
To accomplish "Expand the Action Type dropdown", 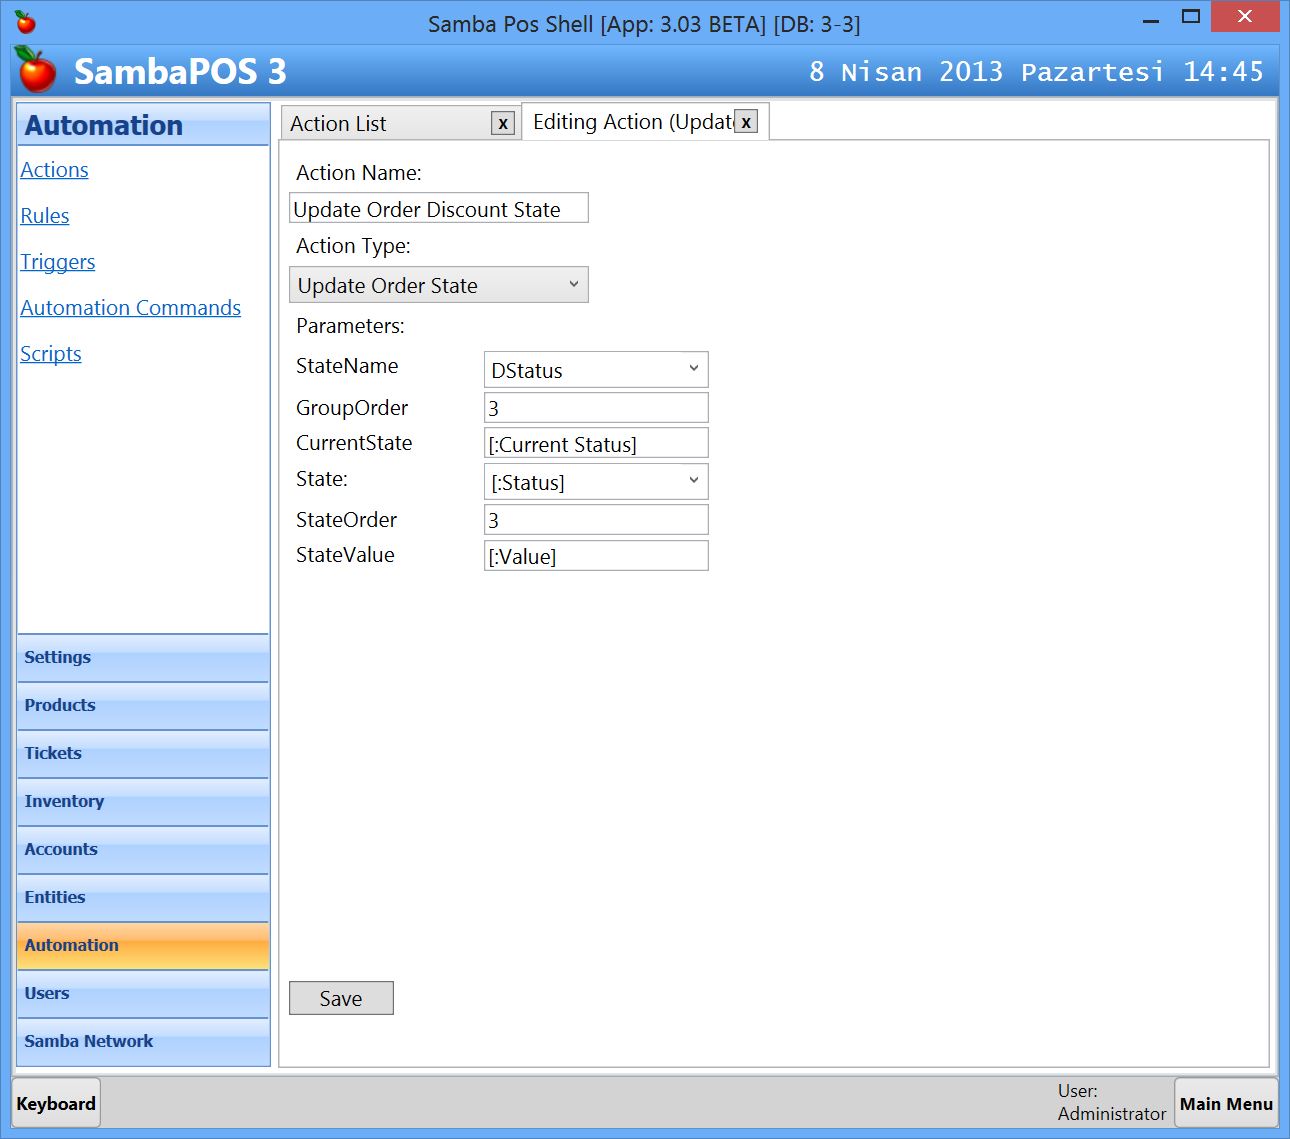I will click(438, 285).
